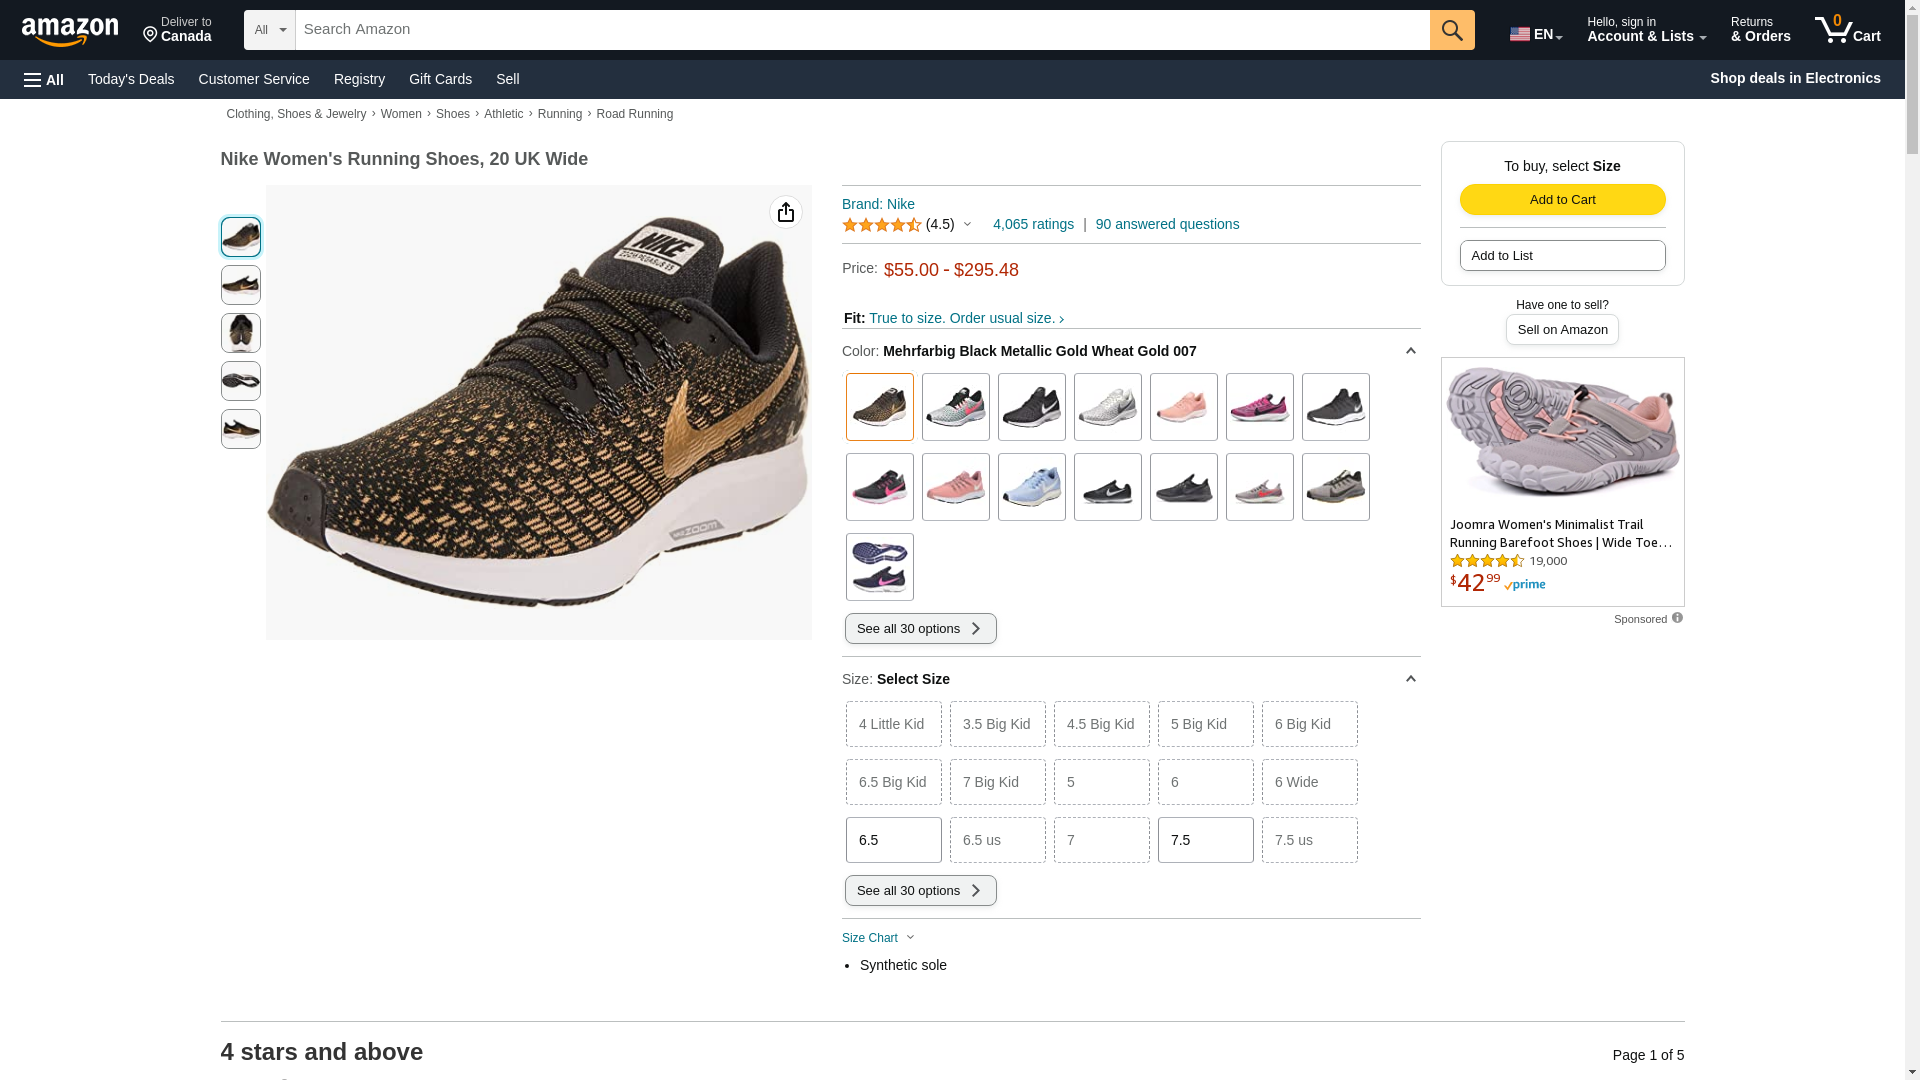Screen dimensions: 1920x1080
Task: Click the search magnifier button
Action: [x=1452, y=30]
